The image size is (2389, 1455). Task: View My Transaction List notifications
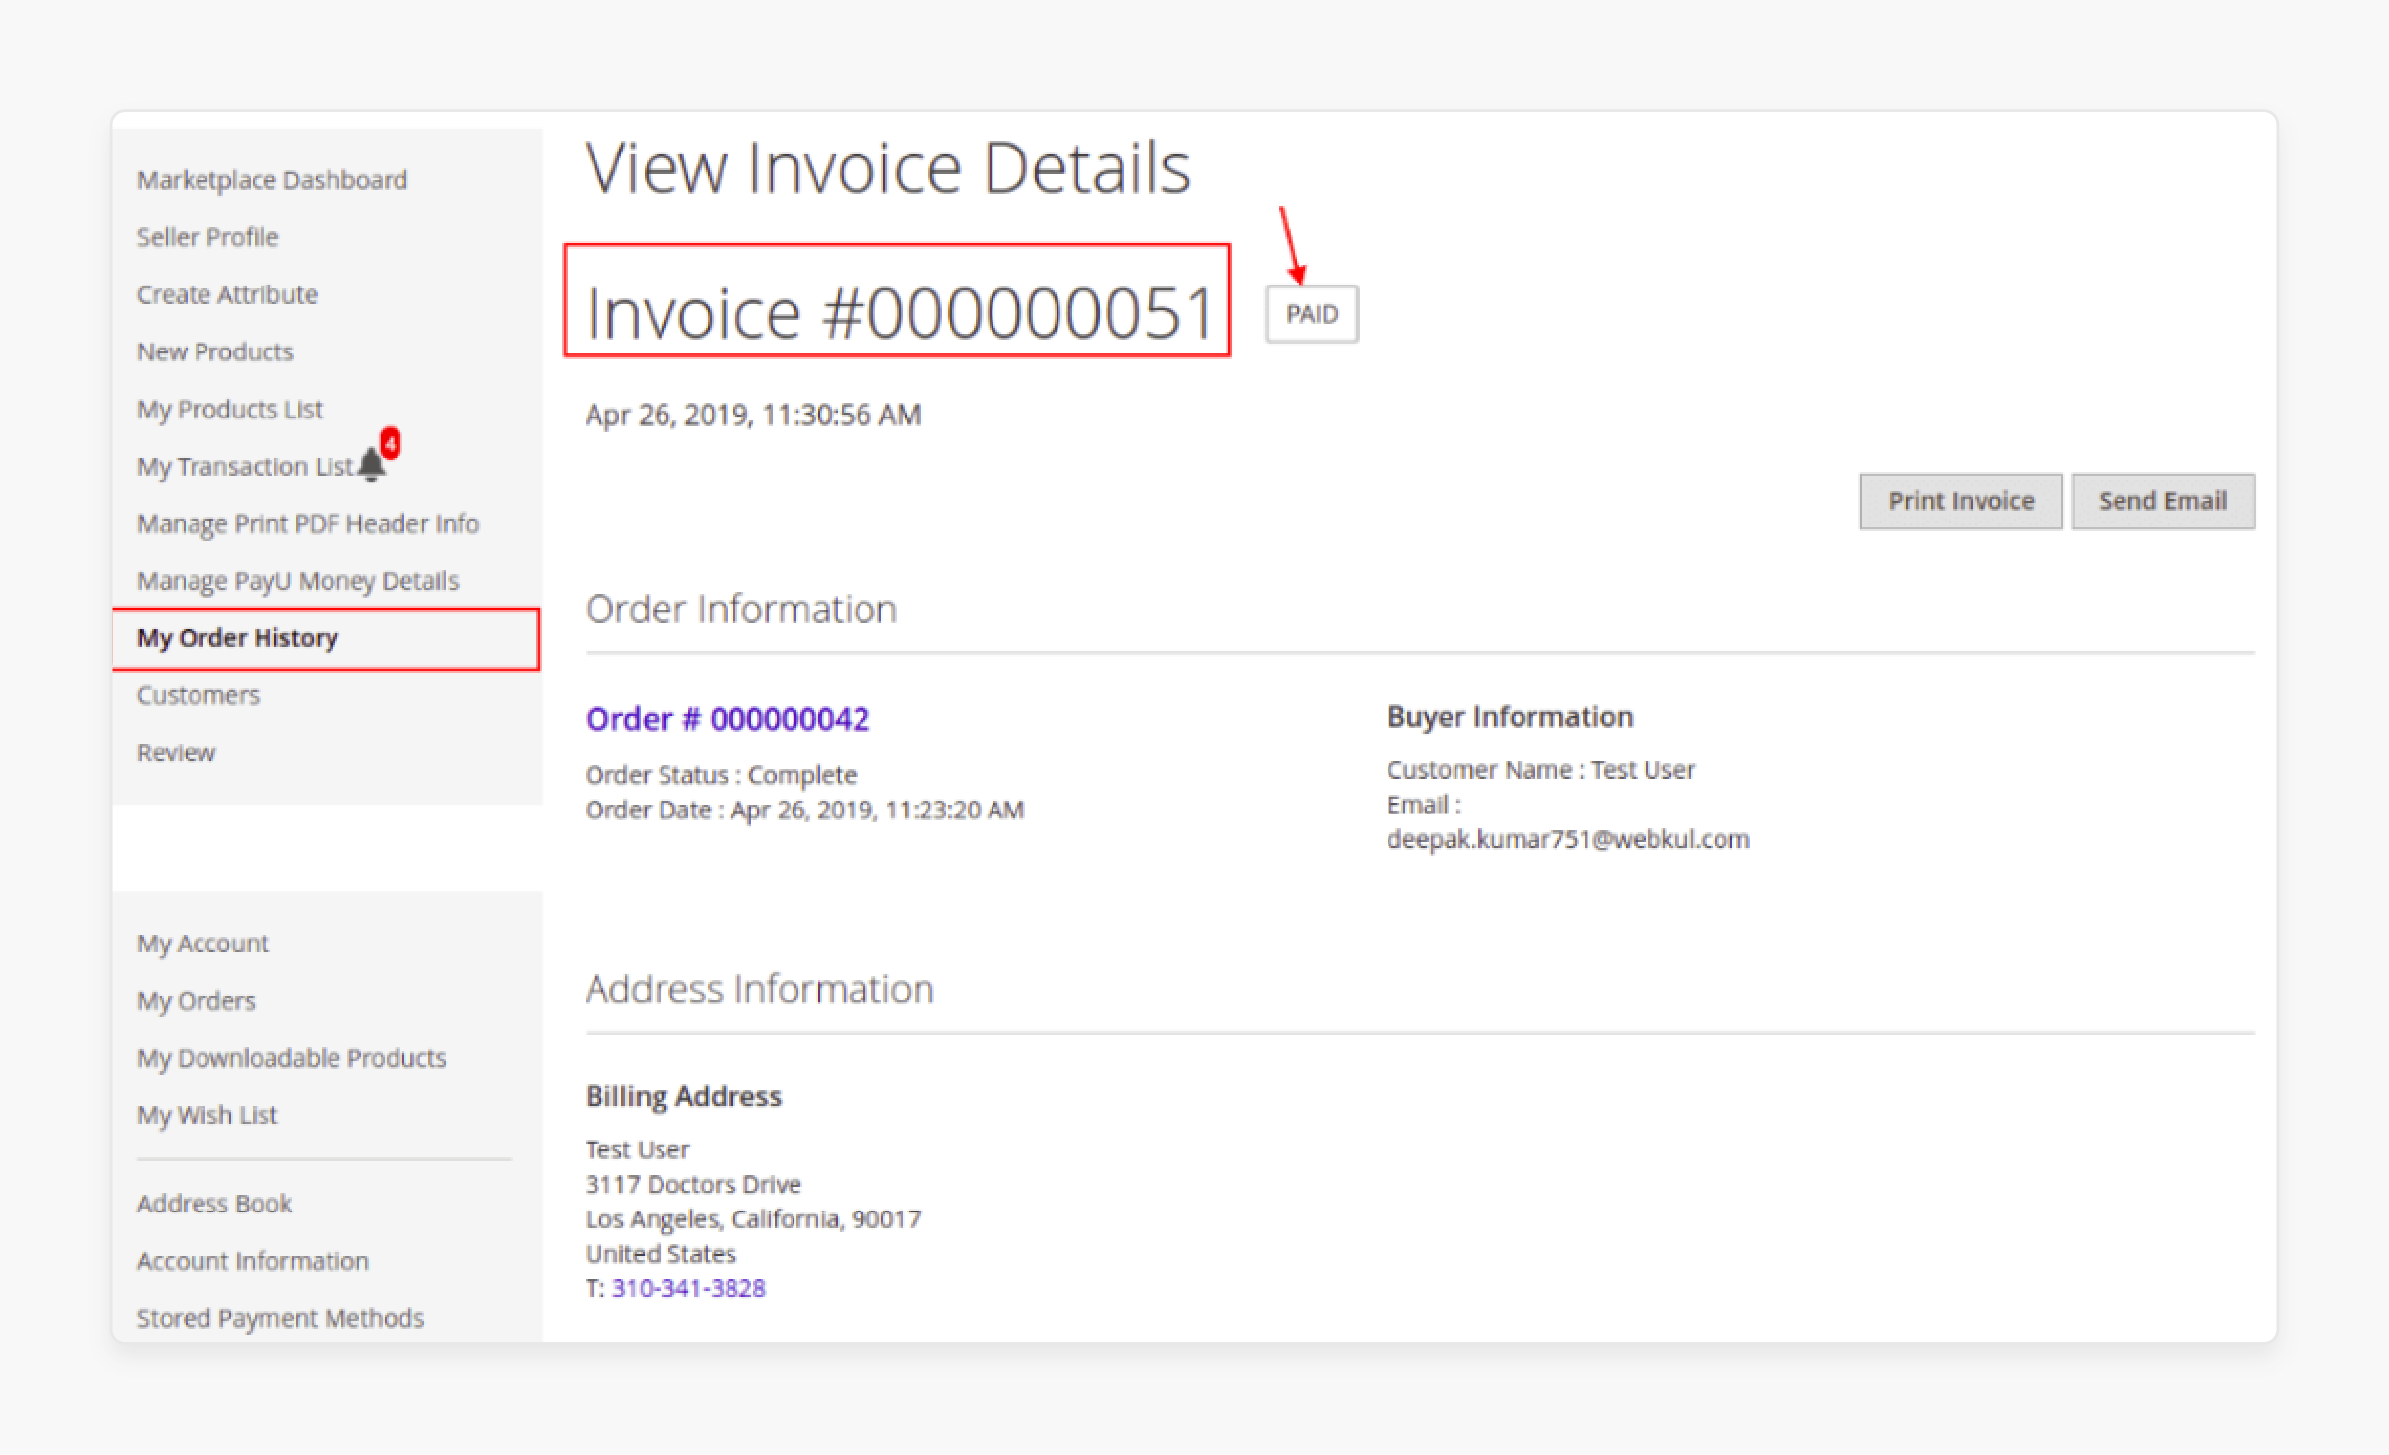[377, 462]
